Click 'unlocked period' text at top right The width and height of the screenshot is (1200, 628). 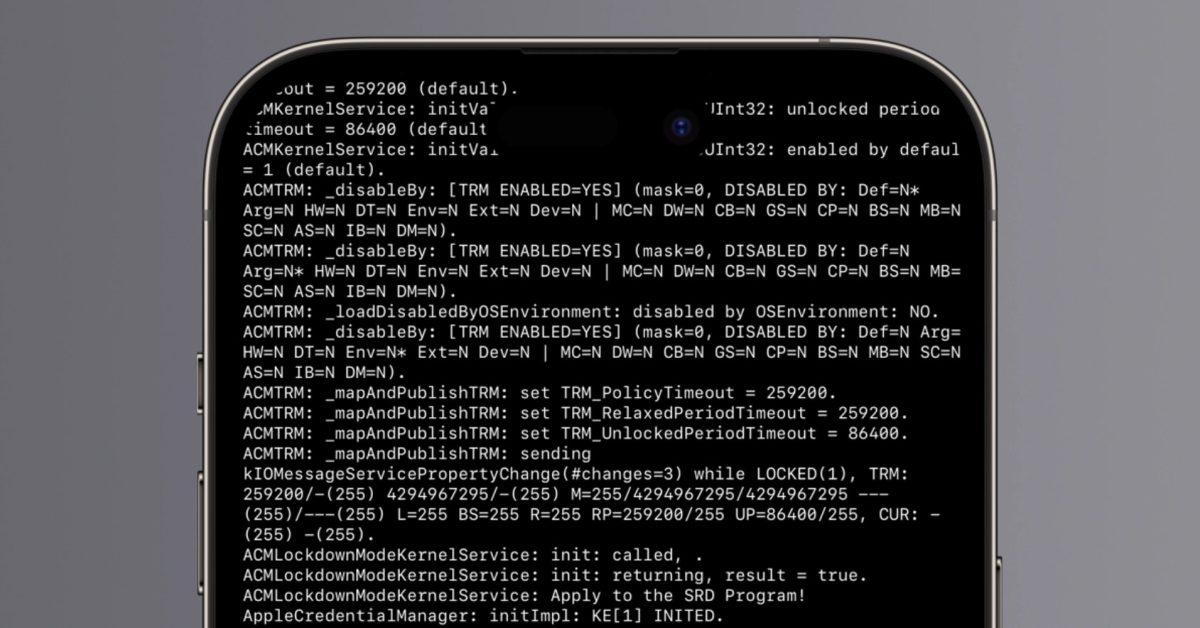pyautogui.click(x=863, y=108)
